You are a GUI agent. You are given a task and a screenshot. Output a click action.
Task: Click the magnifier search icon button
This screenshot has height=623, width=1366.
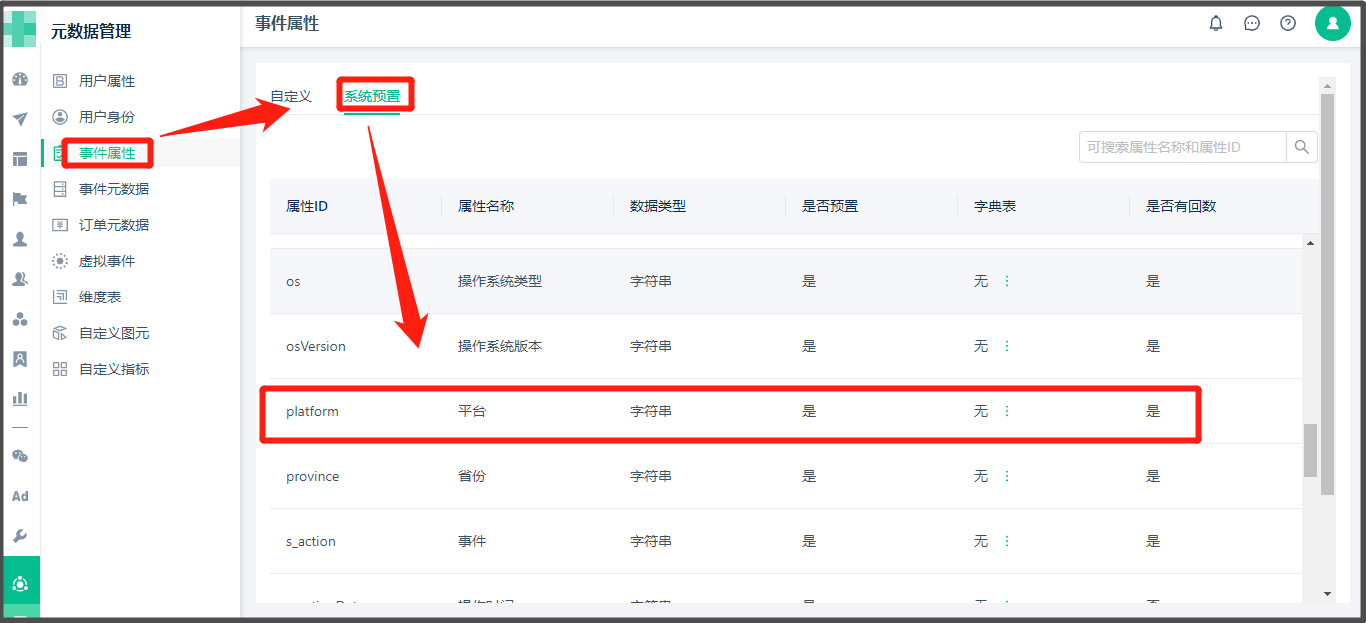click(1301, 147)
